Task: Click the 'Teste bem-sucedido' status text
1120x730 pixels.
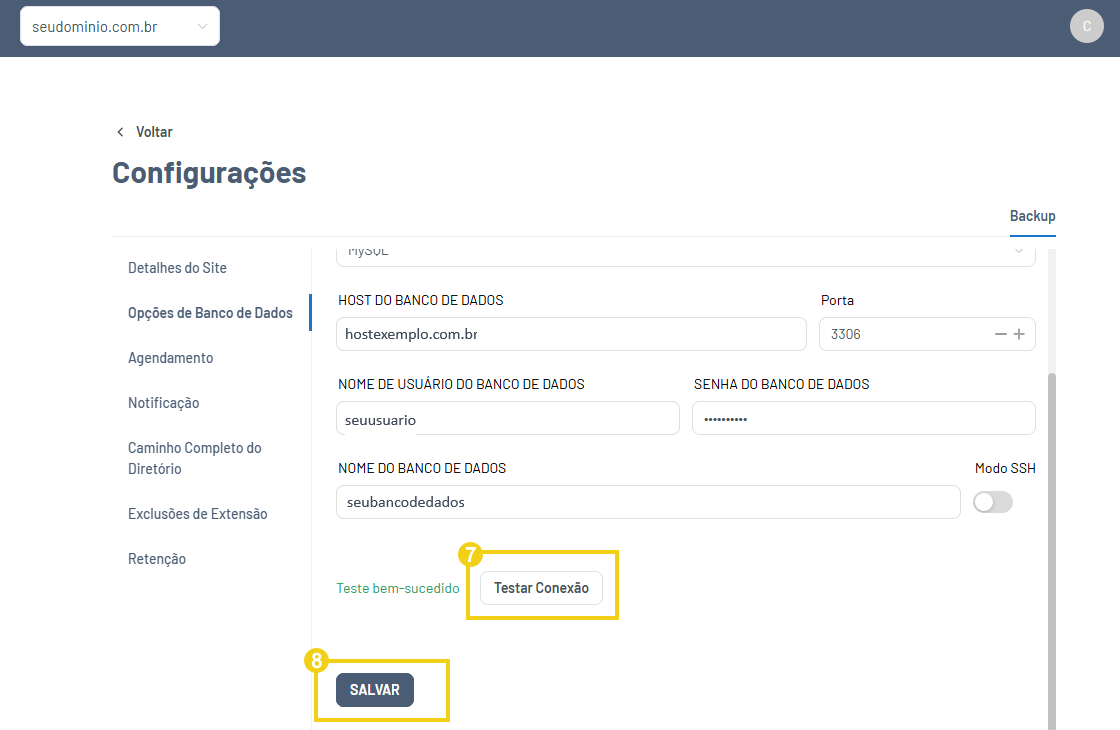Action: pos(398,589)
